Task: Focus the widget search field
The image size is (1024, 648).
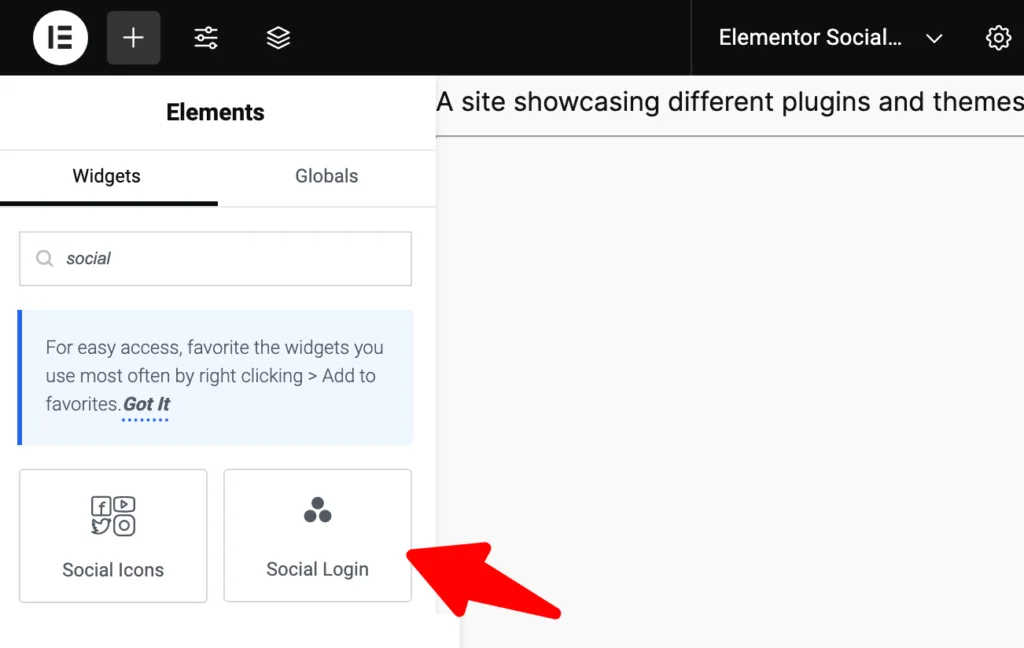Action: pyautogui.click(x=216, y=259)
